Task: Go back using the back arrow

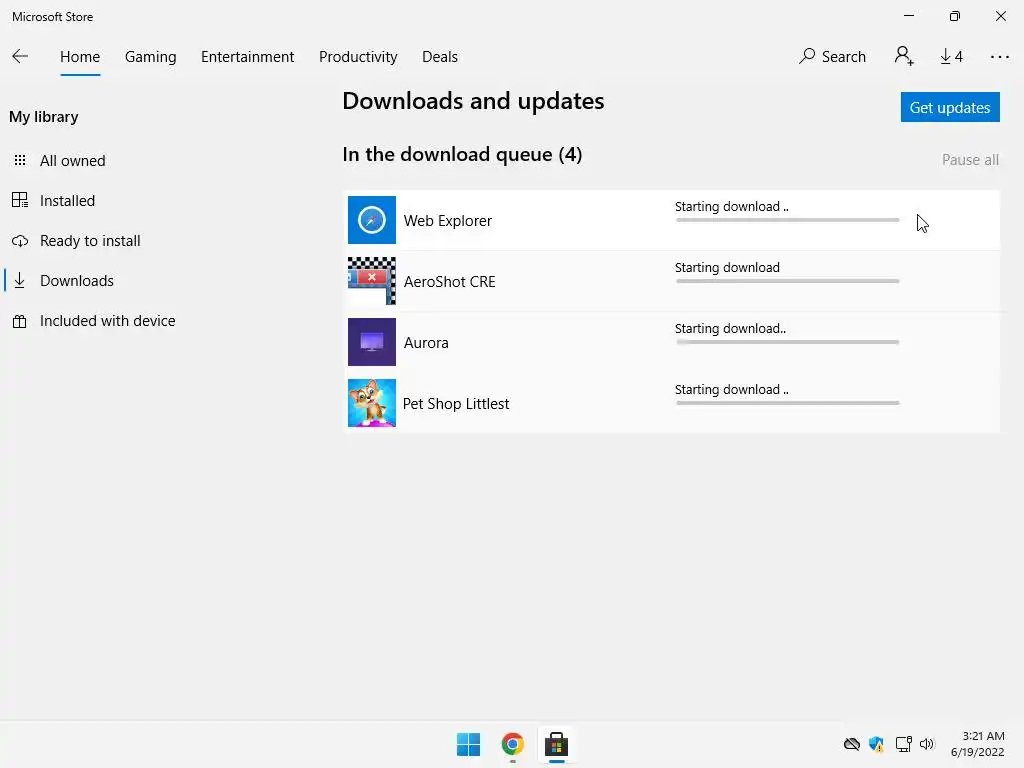Action: click(x=20, y=56)
